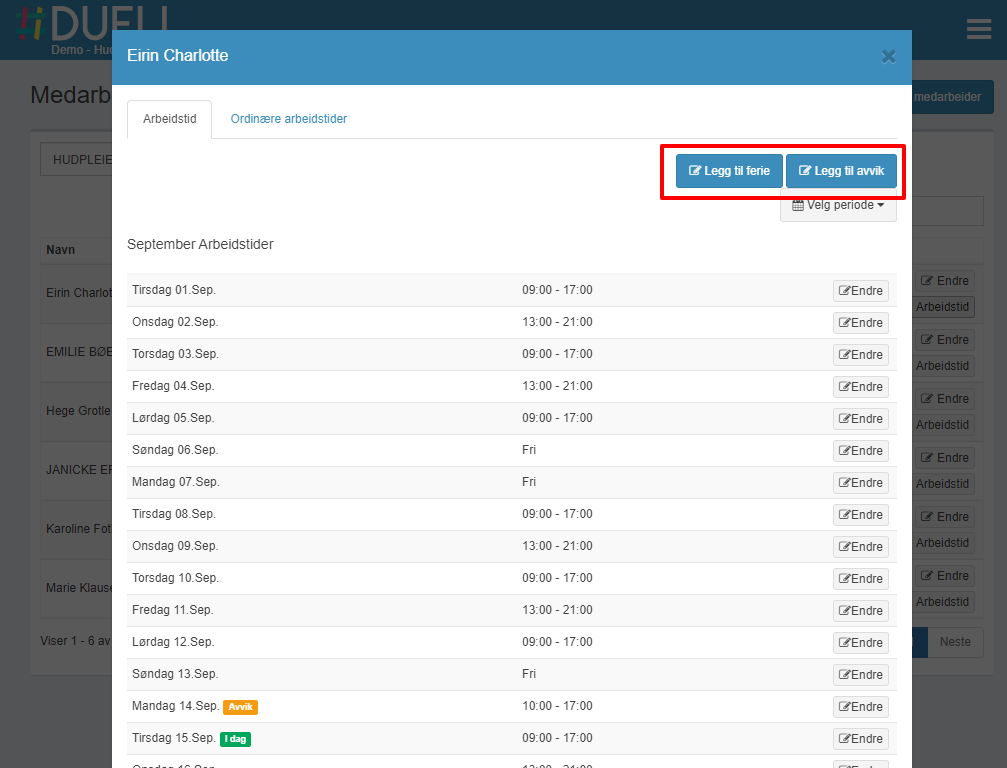Close the Eirin Charlotte dialog

pyautogui.click(x=888, y=57)
